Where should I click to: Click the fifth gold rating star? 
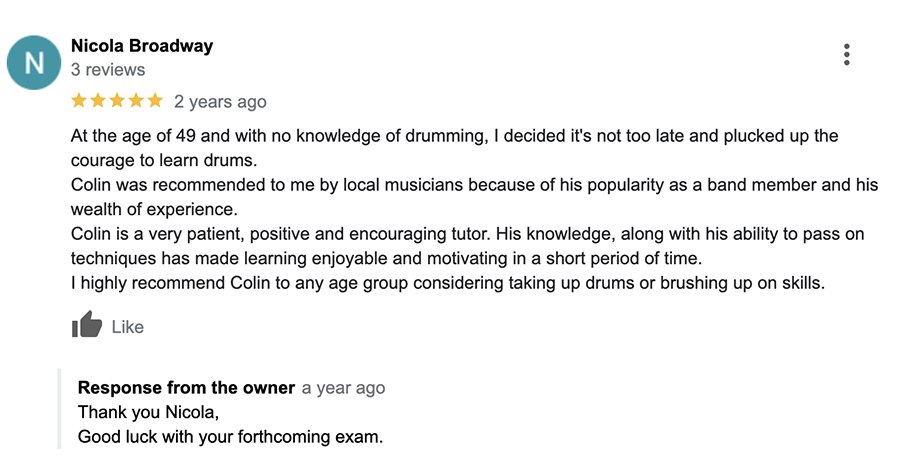click(x=155, y=101)
